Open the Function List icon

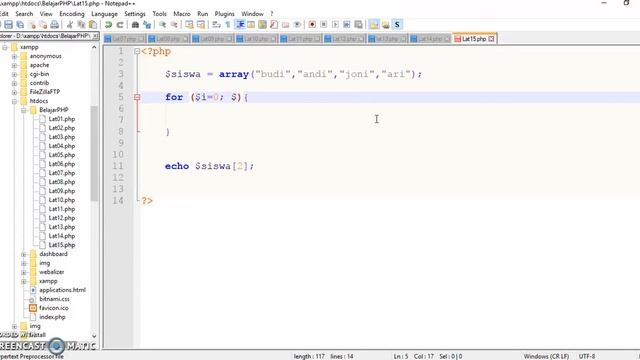pos(274,24)
